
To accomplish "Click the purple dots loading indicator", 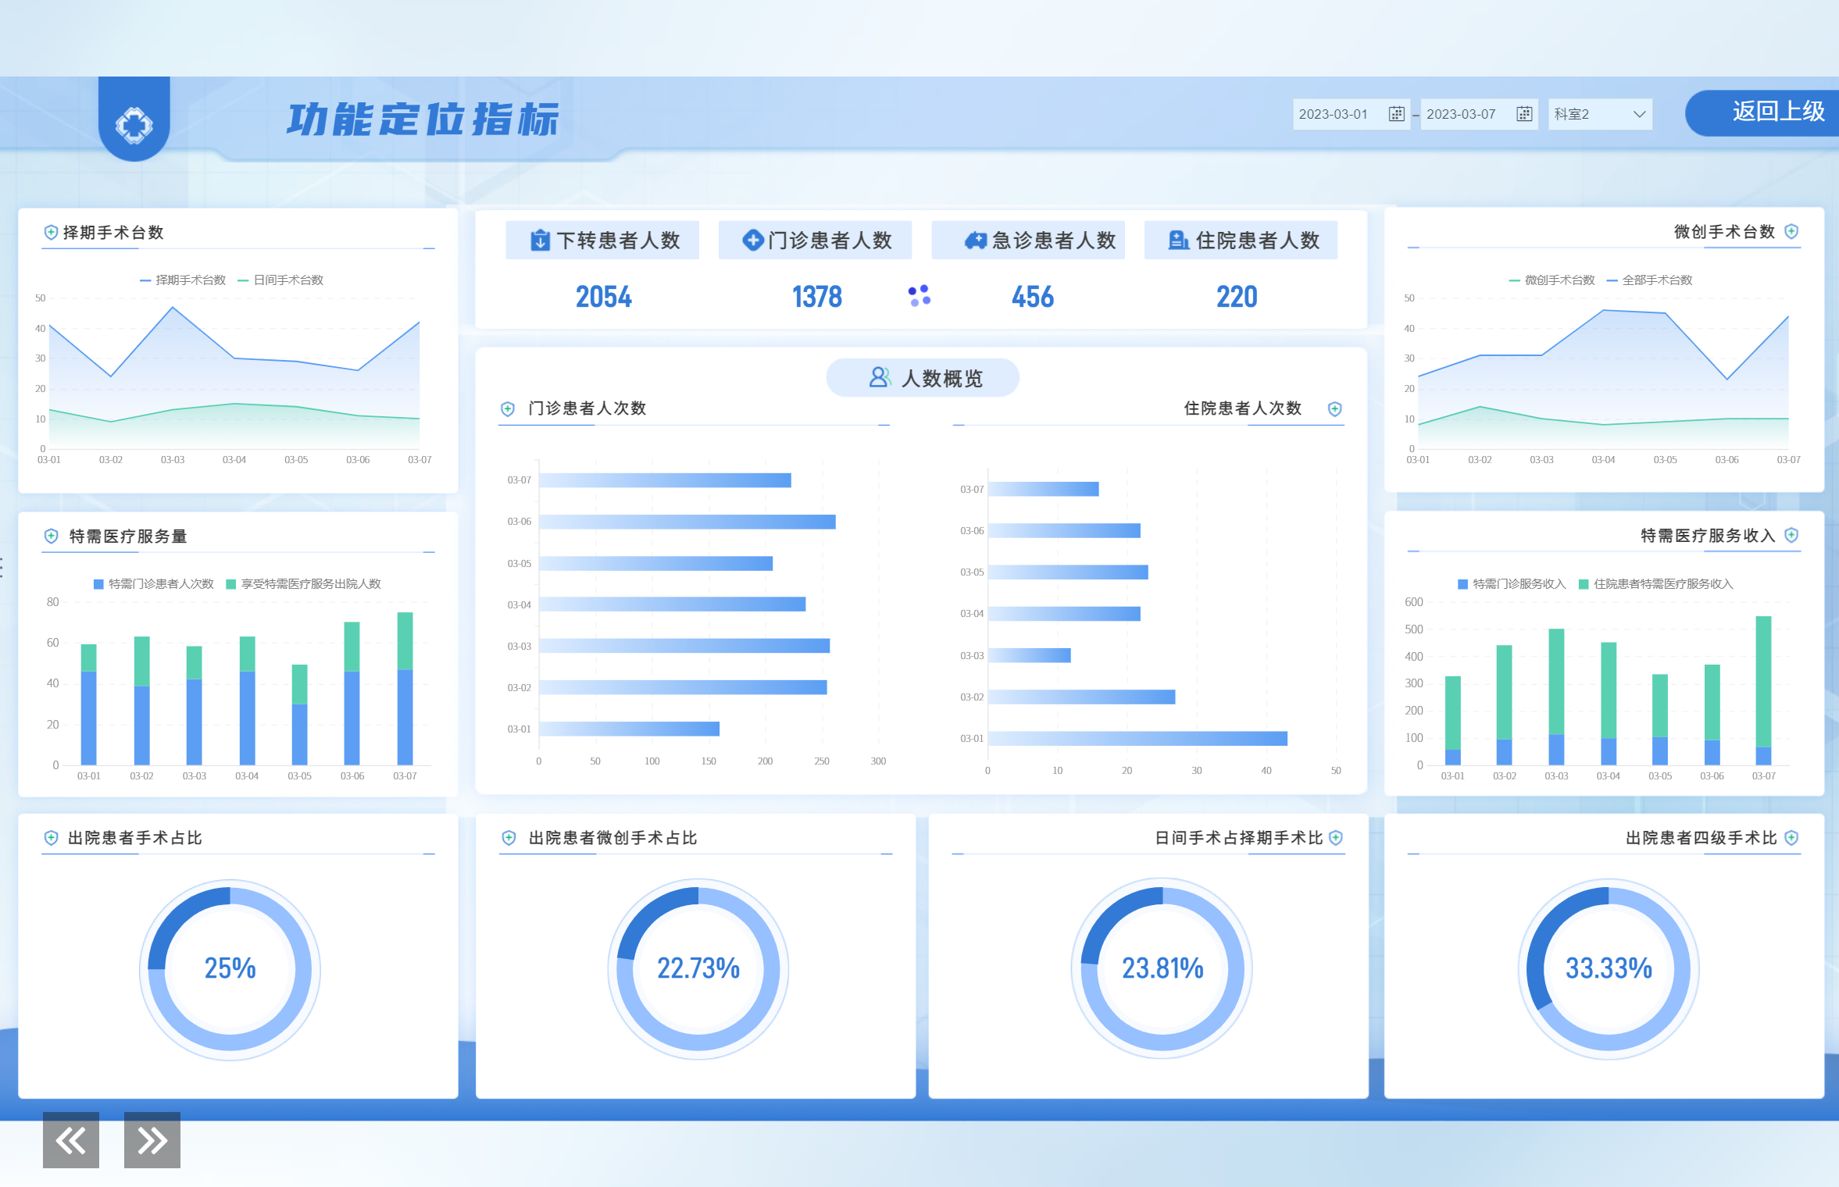I will click(x=919, y=296).
